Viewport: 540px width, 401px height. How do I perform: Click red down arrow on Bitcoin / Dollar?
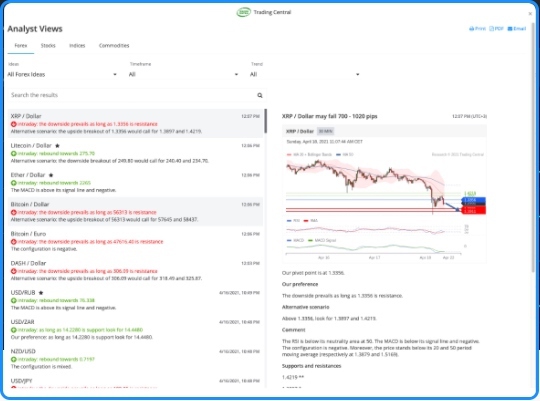14,212
